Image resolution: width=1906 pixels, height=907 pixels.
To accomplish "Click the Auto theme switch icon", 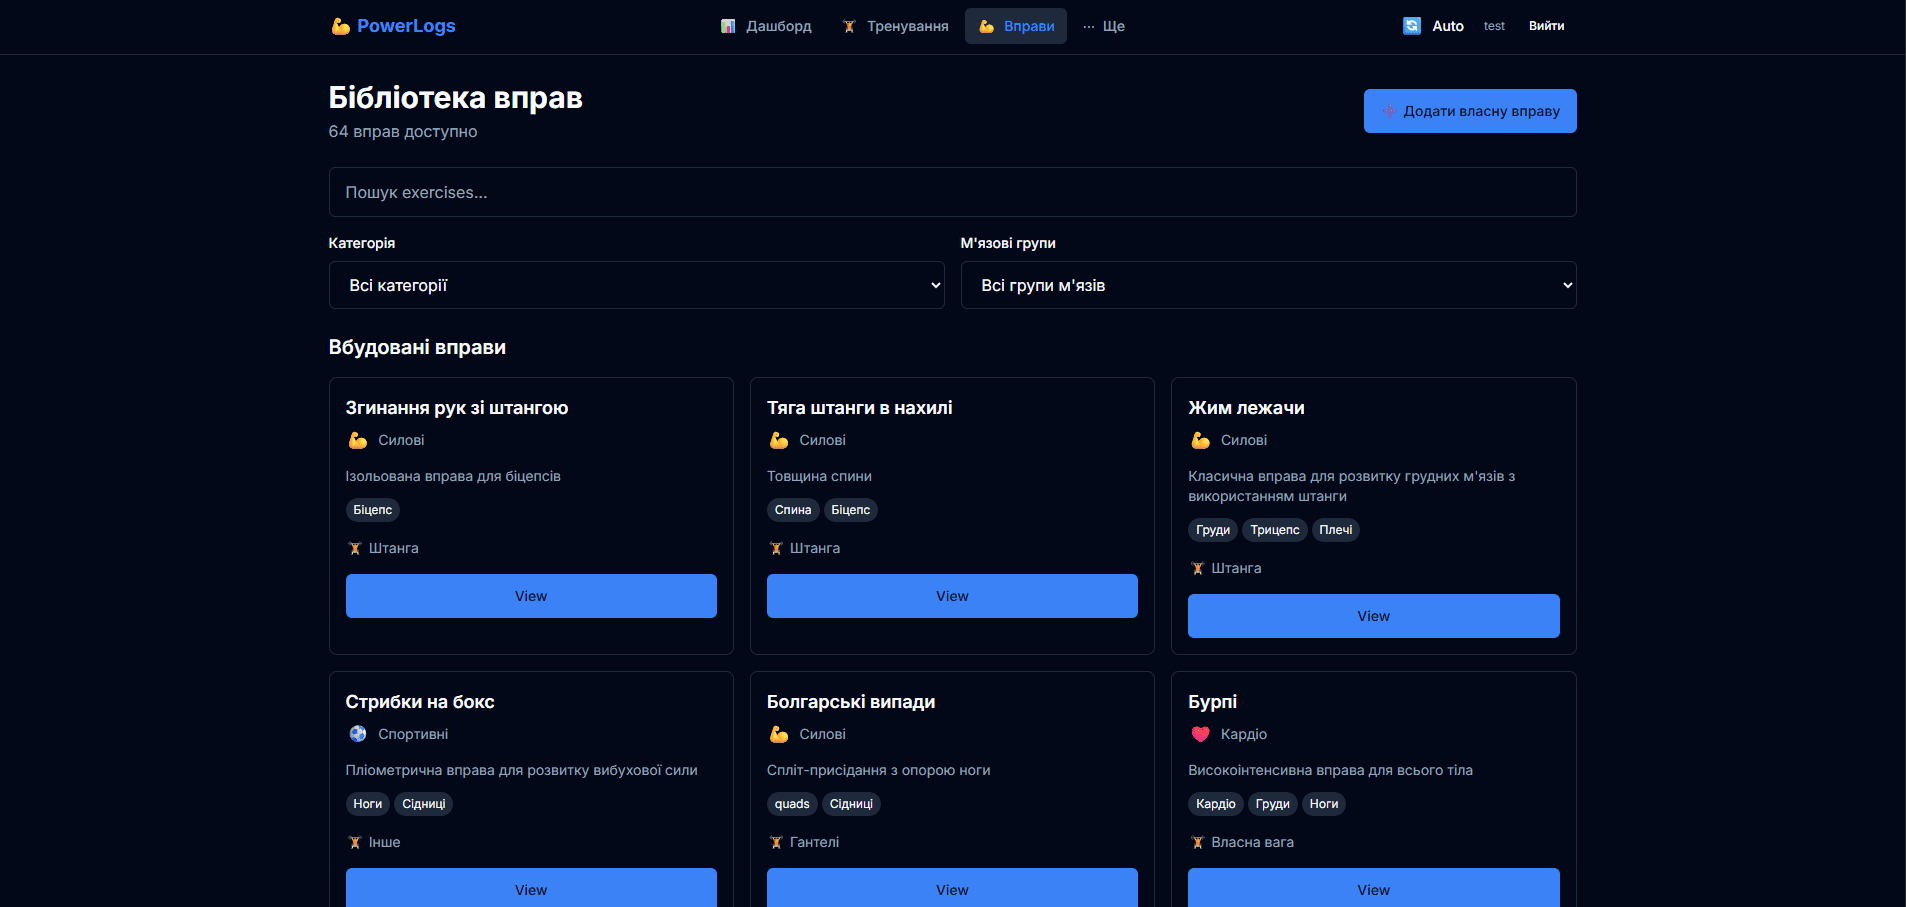I will [1411, 26].
